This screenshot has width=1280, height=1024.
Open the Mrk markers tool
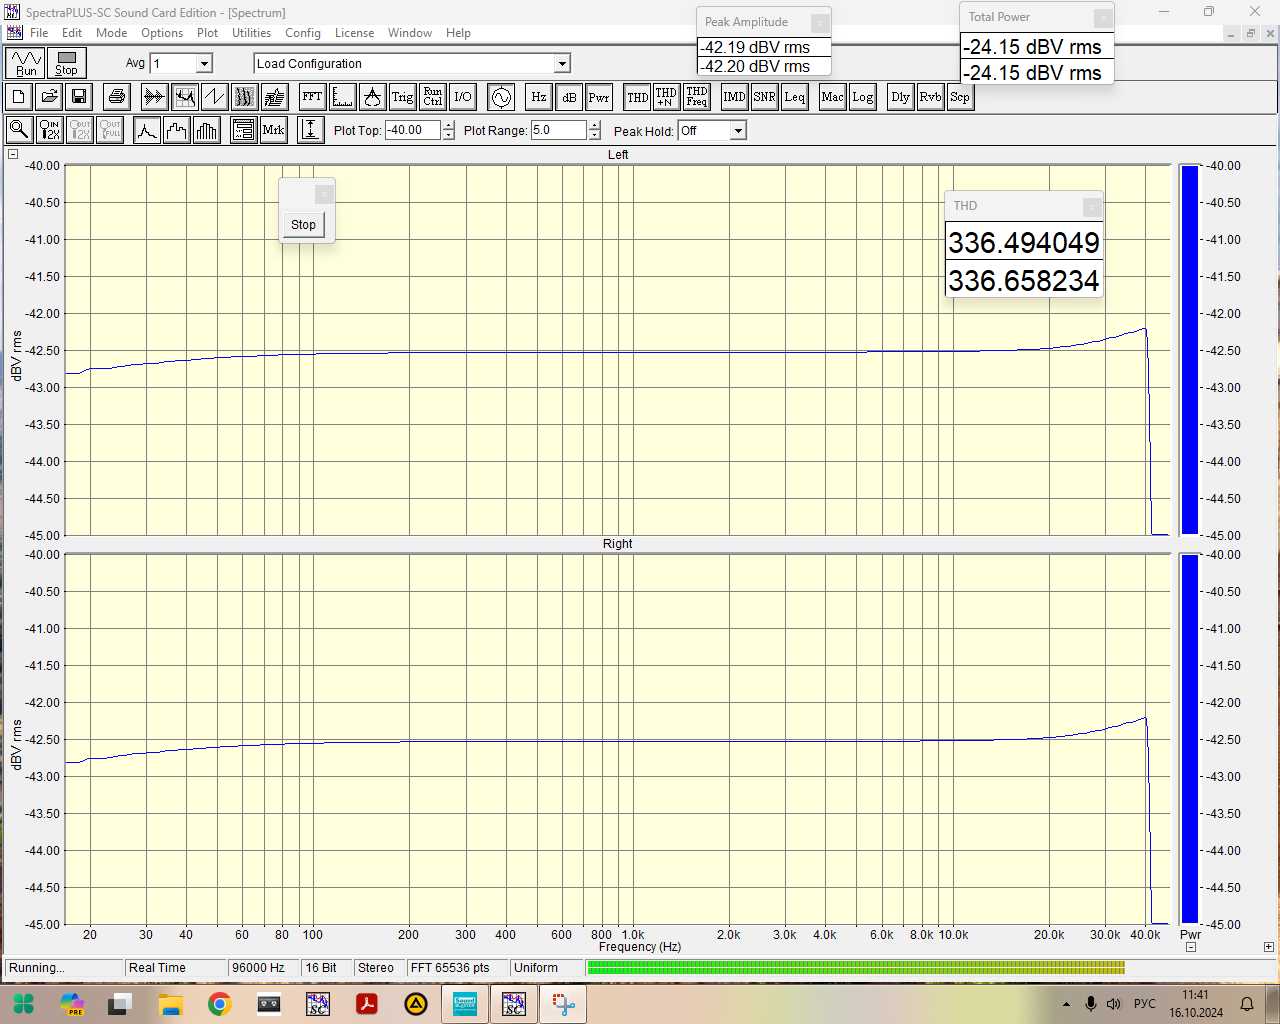(273, 130)
